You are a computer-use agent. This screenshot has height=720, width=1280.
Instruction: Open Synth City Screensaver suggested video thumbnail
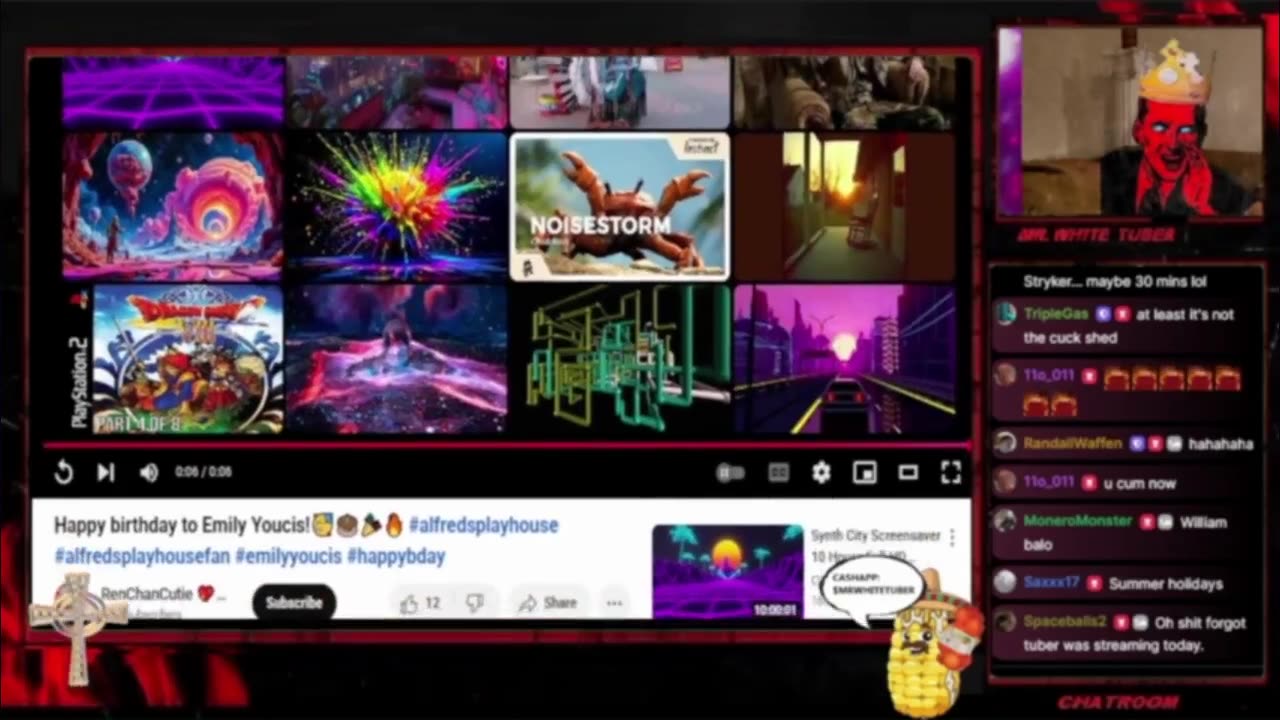(x=727, y=571)
